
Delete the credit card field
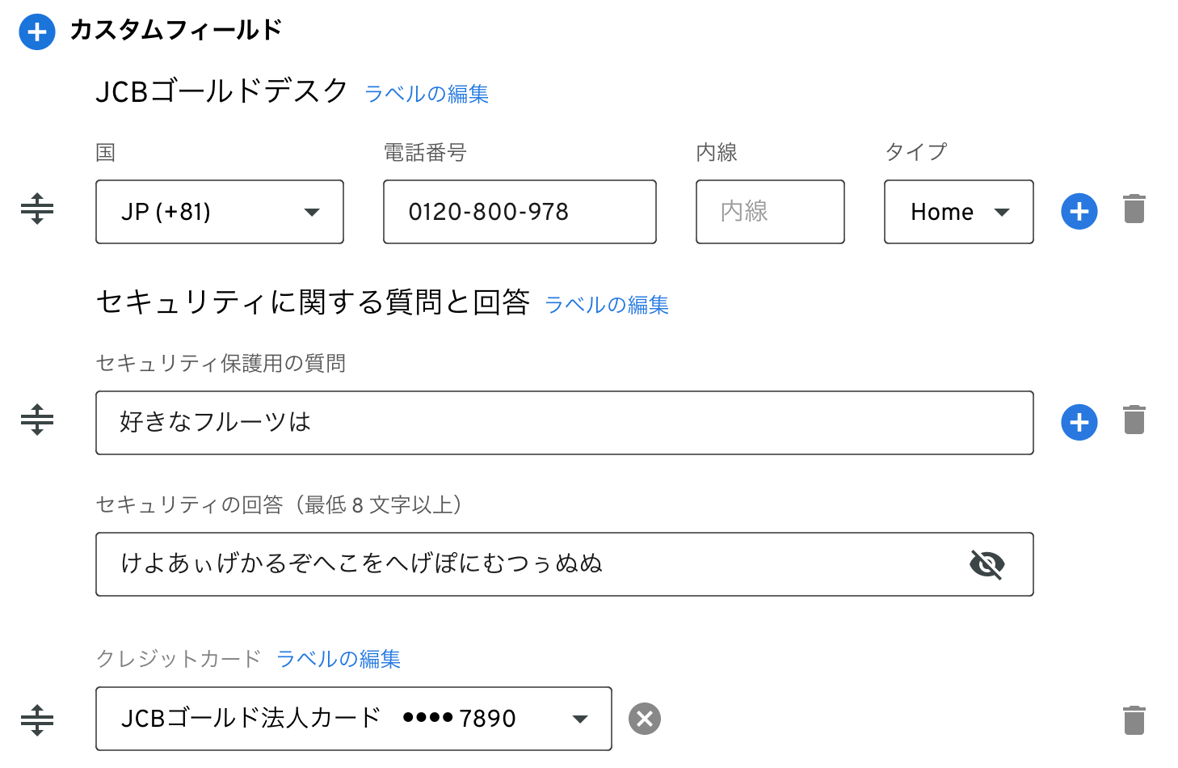pos(1134,718)
